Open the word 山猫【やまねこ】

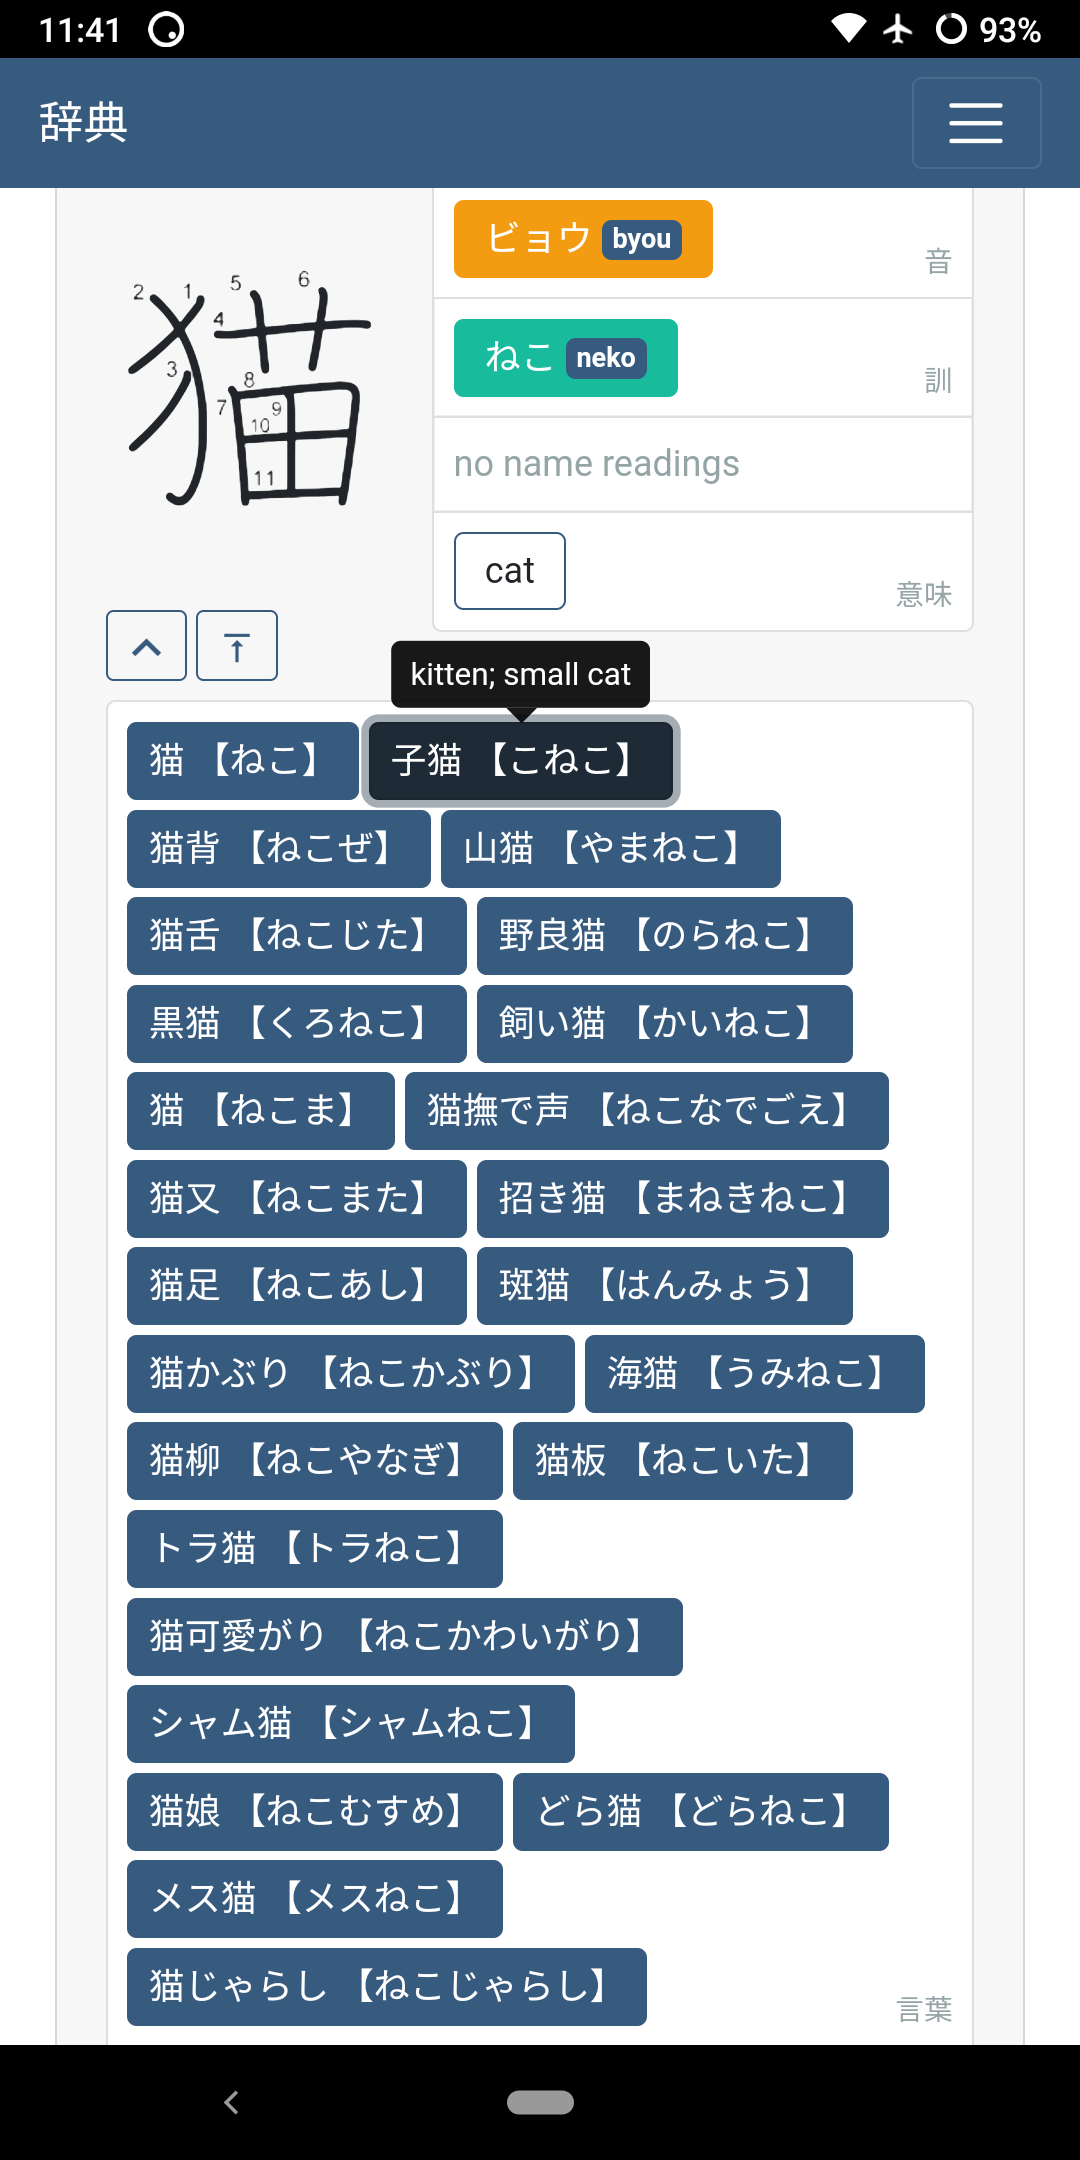(x=610, y=849)
